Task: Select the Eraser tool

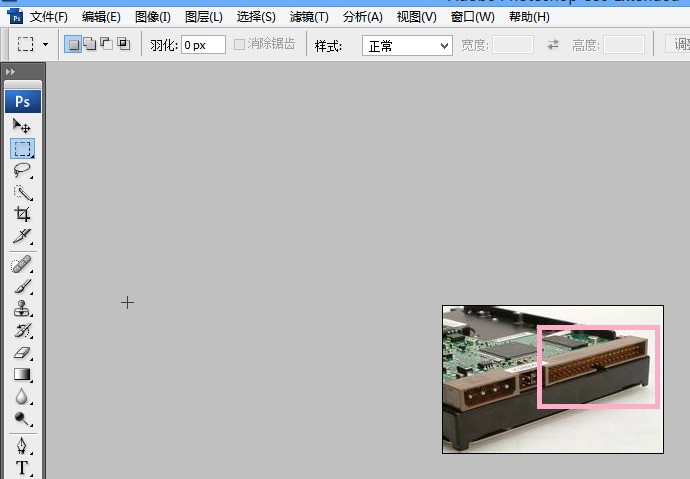Action: pyautogui.click(x=22, y=352)
